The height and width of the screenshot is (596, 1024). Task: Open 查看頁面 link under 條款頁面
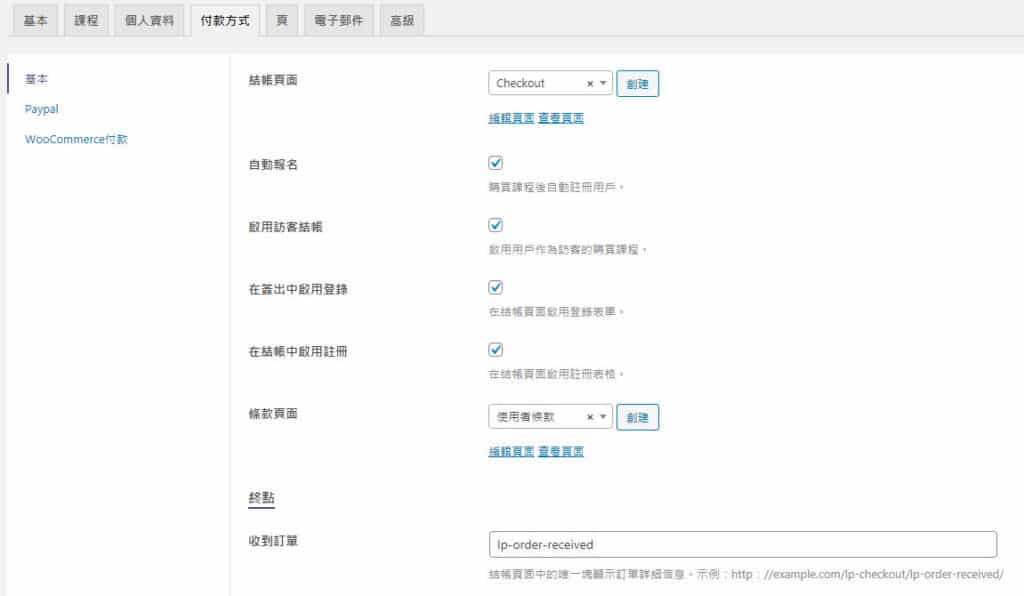(x=561, y=451)
